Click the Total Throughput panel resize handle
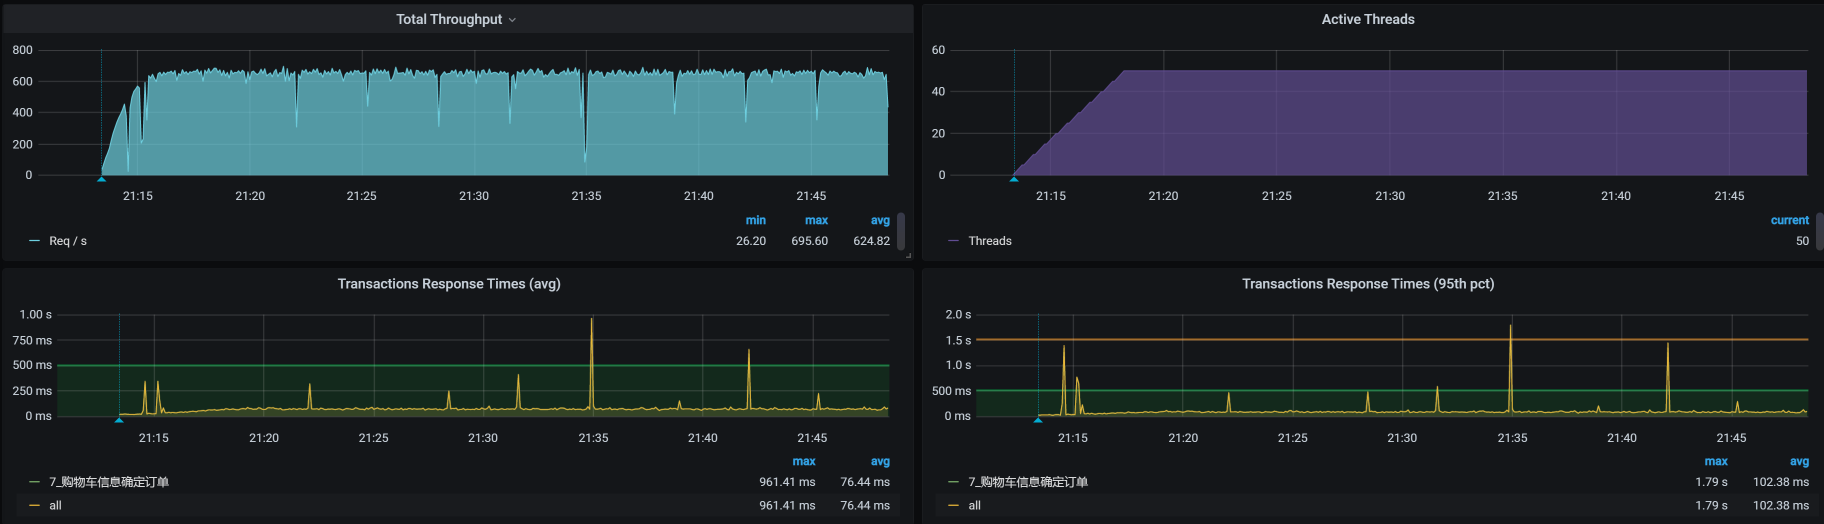The height and width of the screenshot is (524, 1824). [908, 256]
